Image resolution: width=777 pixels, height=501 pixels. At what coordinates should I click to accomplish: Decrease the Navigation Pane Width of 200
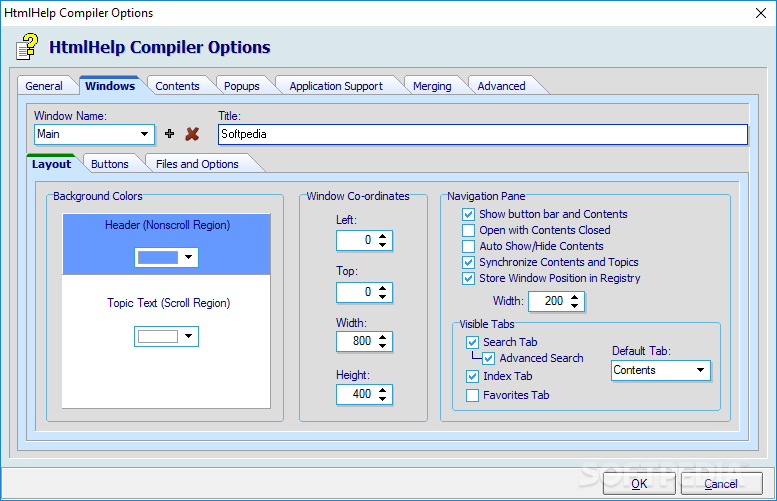574,305
